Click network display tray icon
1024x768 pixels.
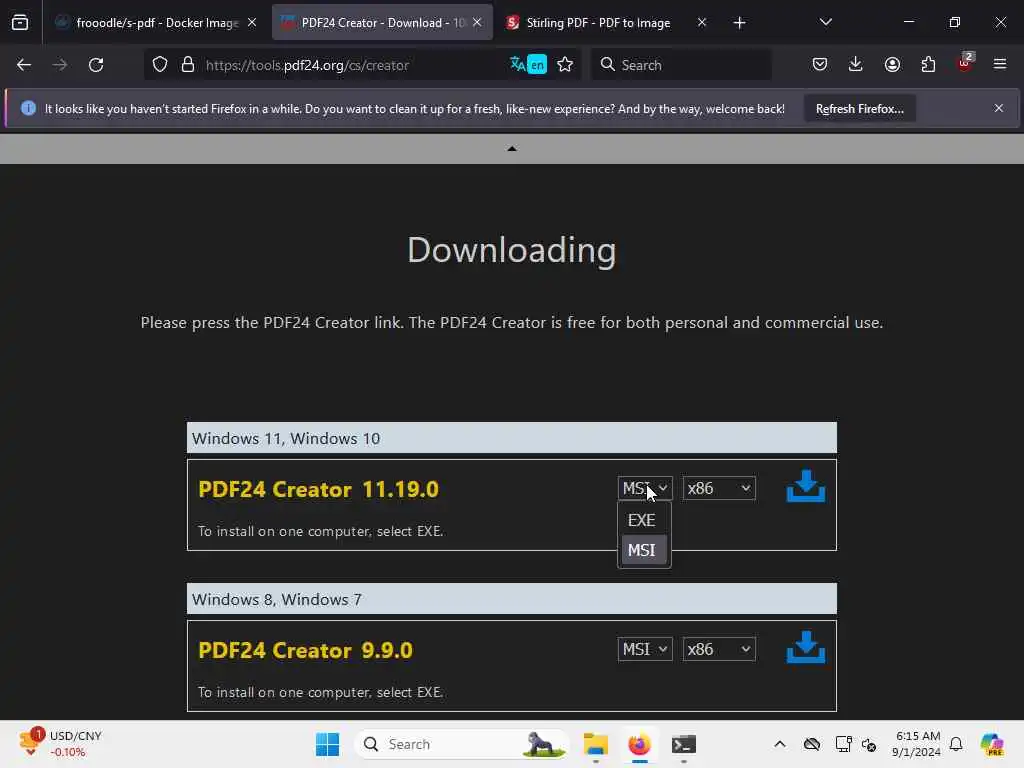(x=843, y=744)
